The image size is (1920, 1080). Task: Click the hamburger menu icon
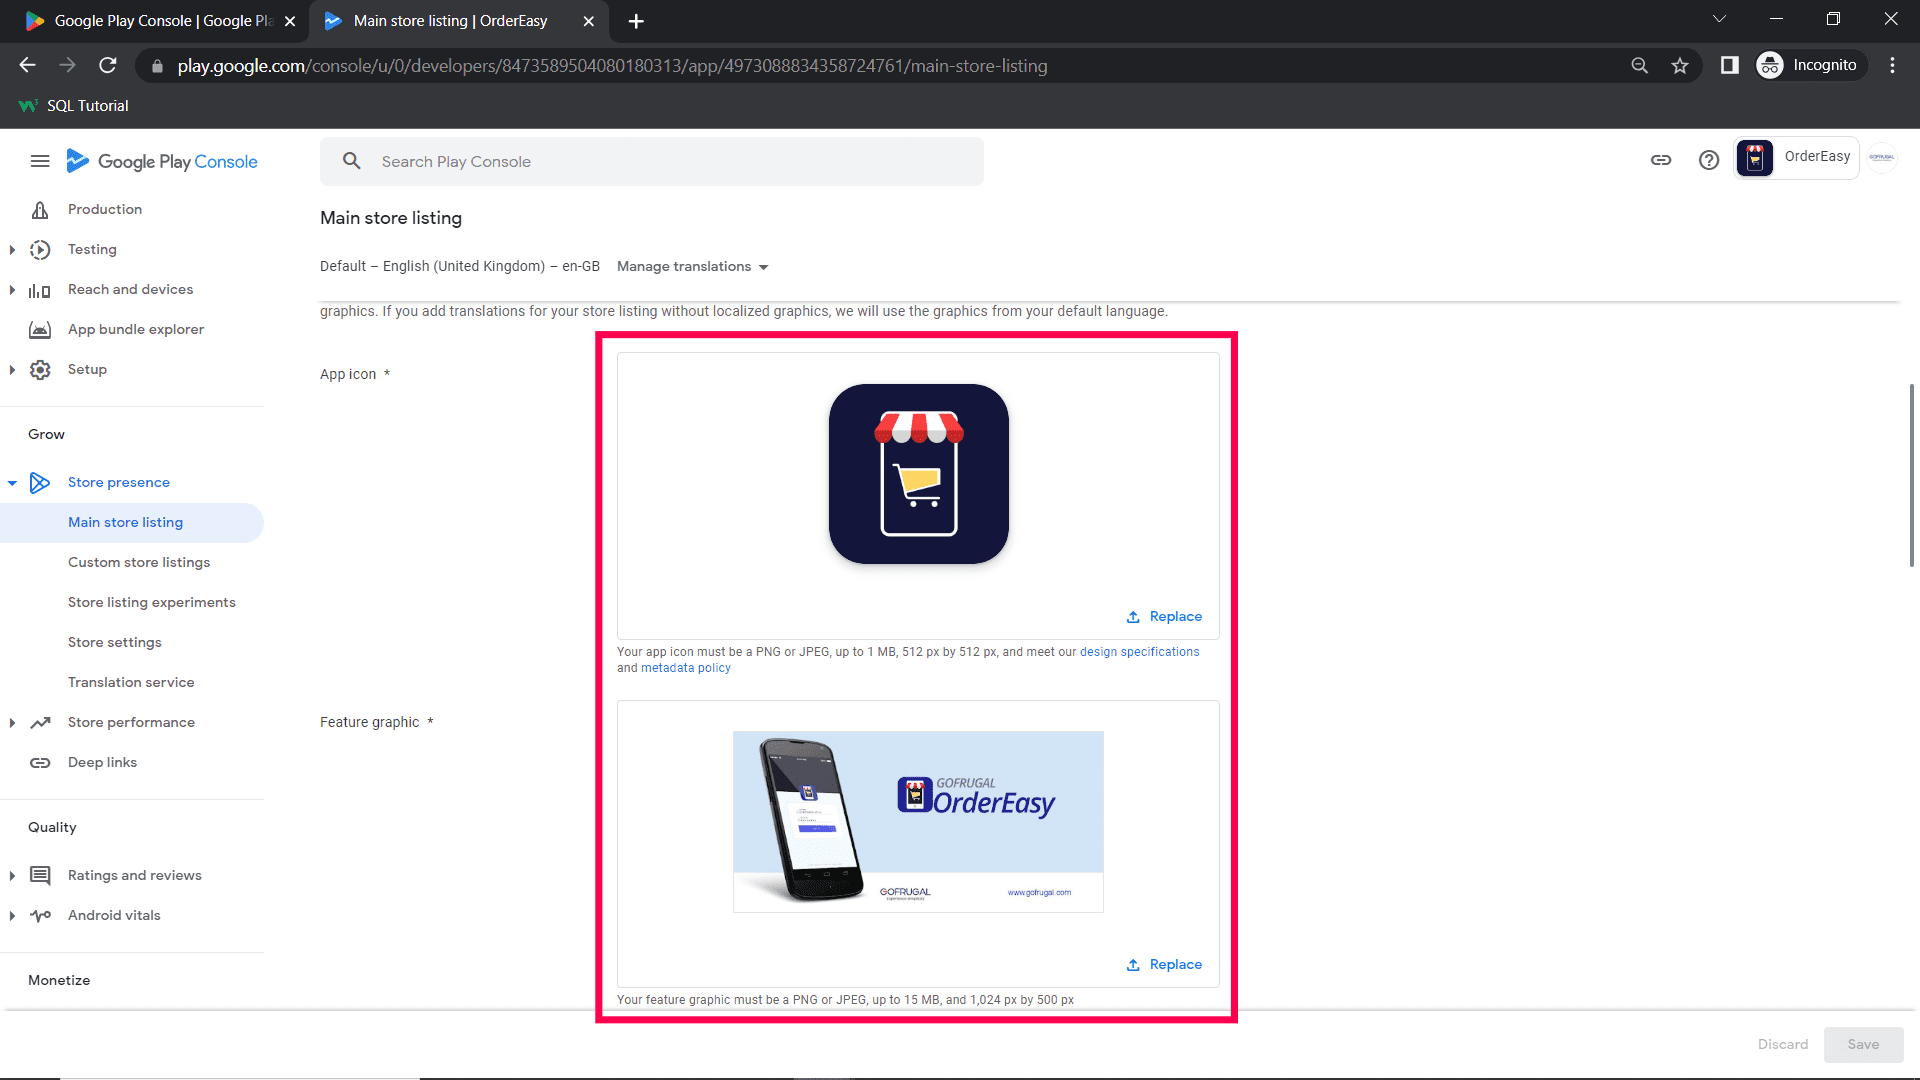[x=40, y=161]
